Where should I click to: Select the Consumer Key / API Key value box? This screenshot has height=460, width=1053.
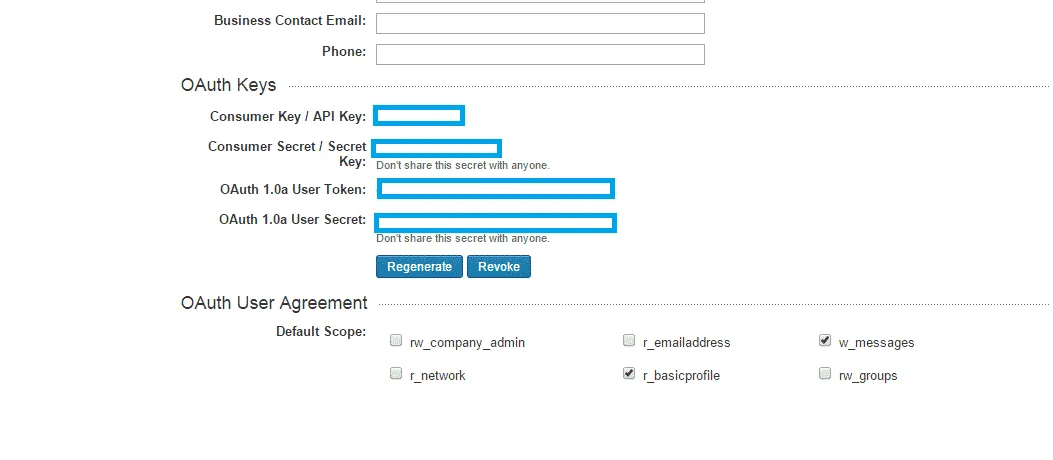coord(419,116)
